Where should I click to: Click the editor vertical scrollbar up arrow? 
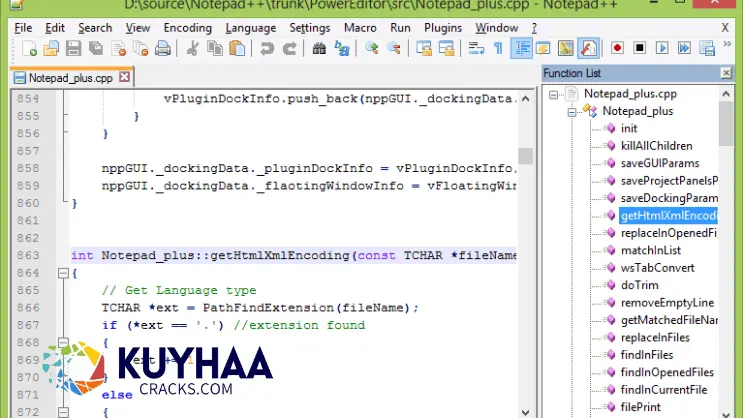pyautogui.click(x=526, y=99)
